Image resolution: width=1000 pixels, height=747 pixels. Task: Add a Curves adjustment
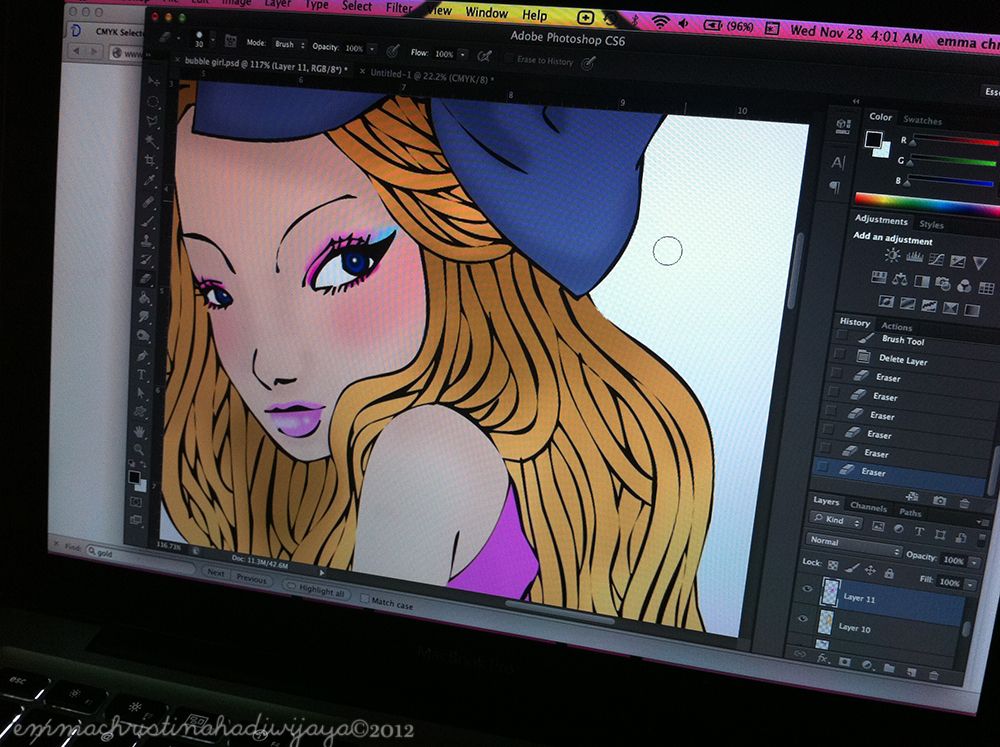pos(936,259)
